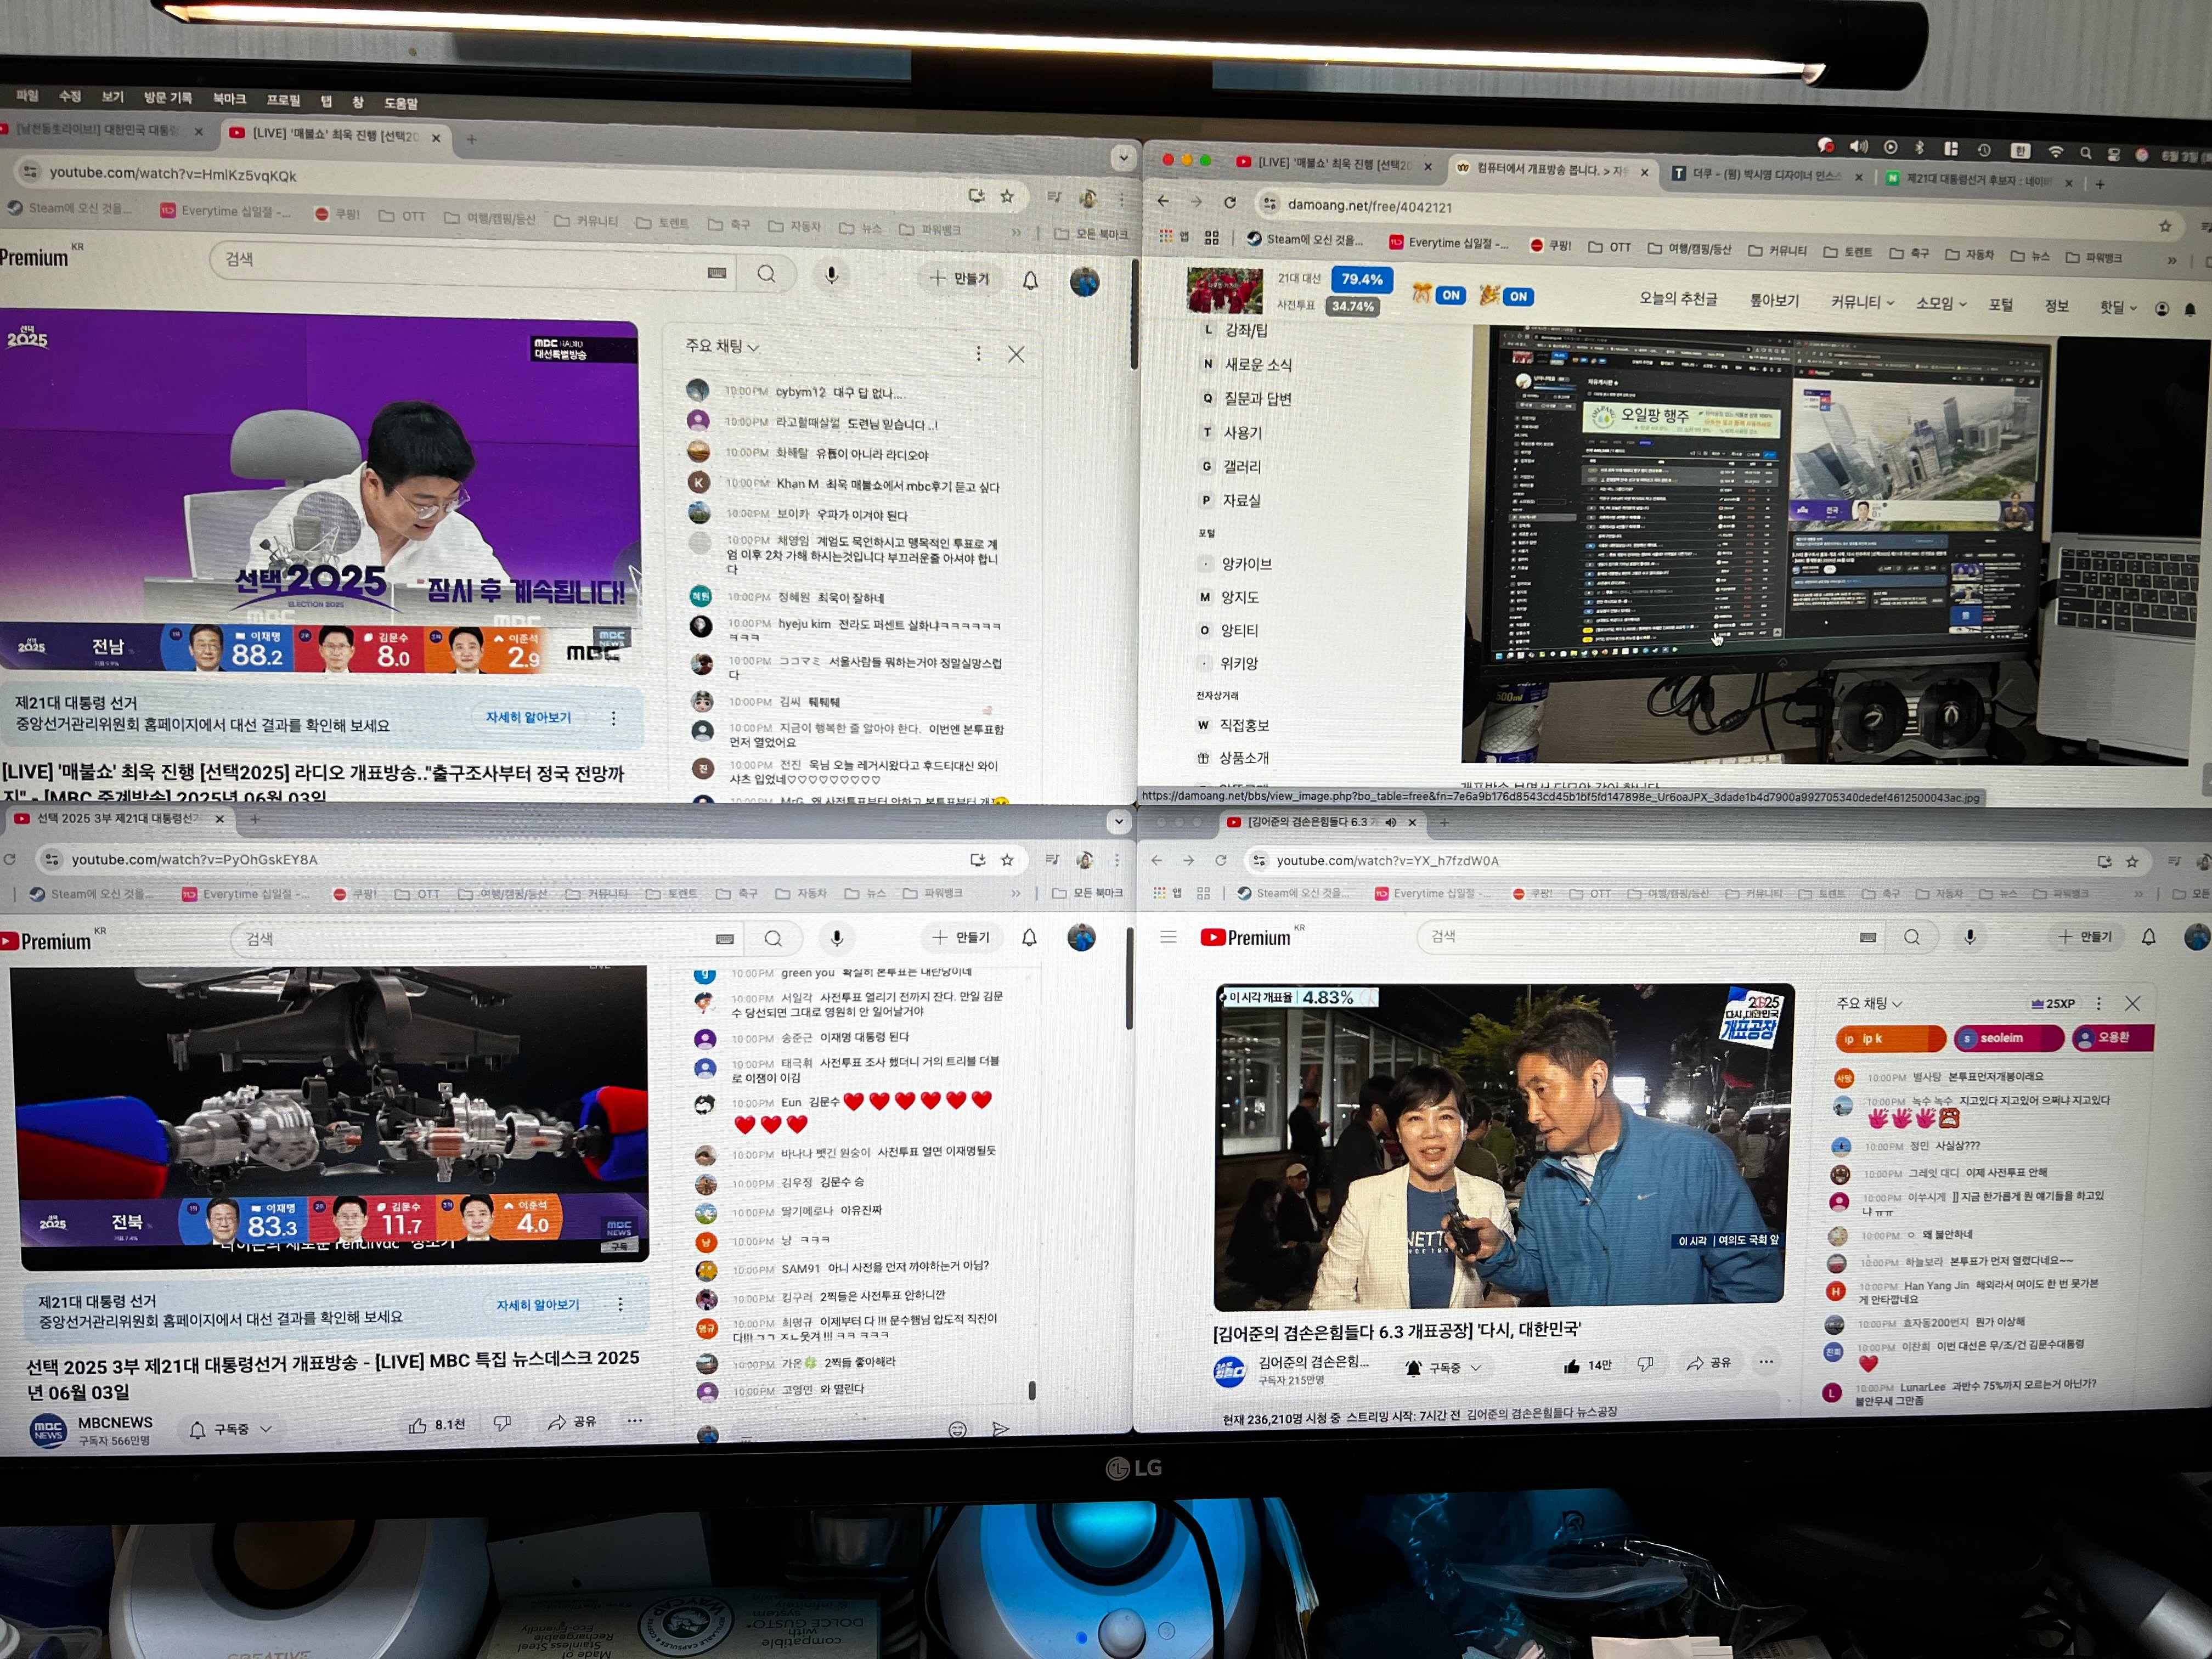Like the MBCNEWS video (8.1천)
This screenshot has width=2212, height=1659.
click(x=437, y=1424)
